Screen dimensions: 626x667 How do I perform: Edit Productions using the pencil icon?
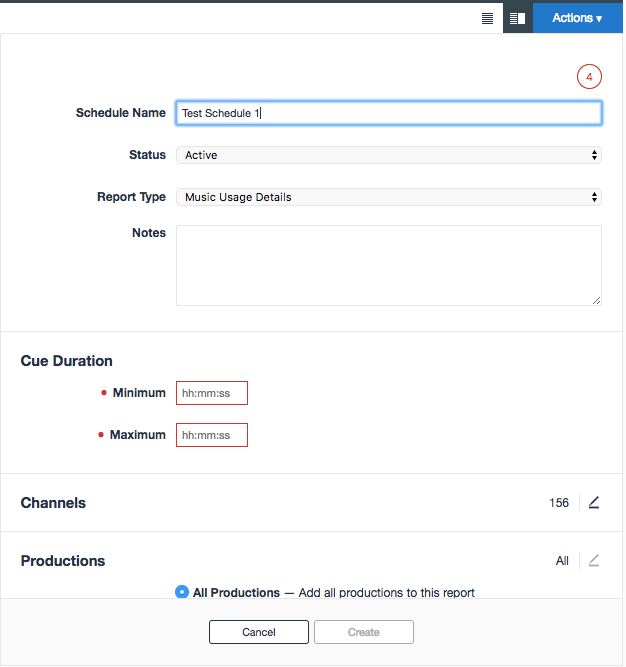(x=594, y=561)
